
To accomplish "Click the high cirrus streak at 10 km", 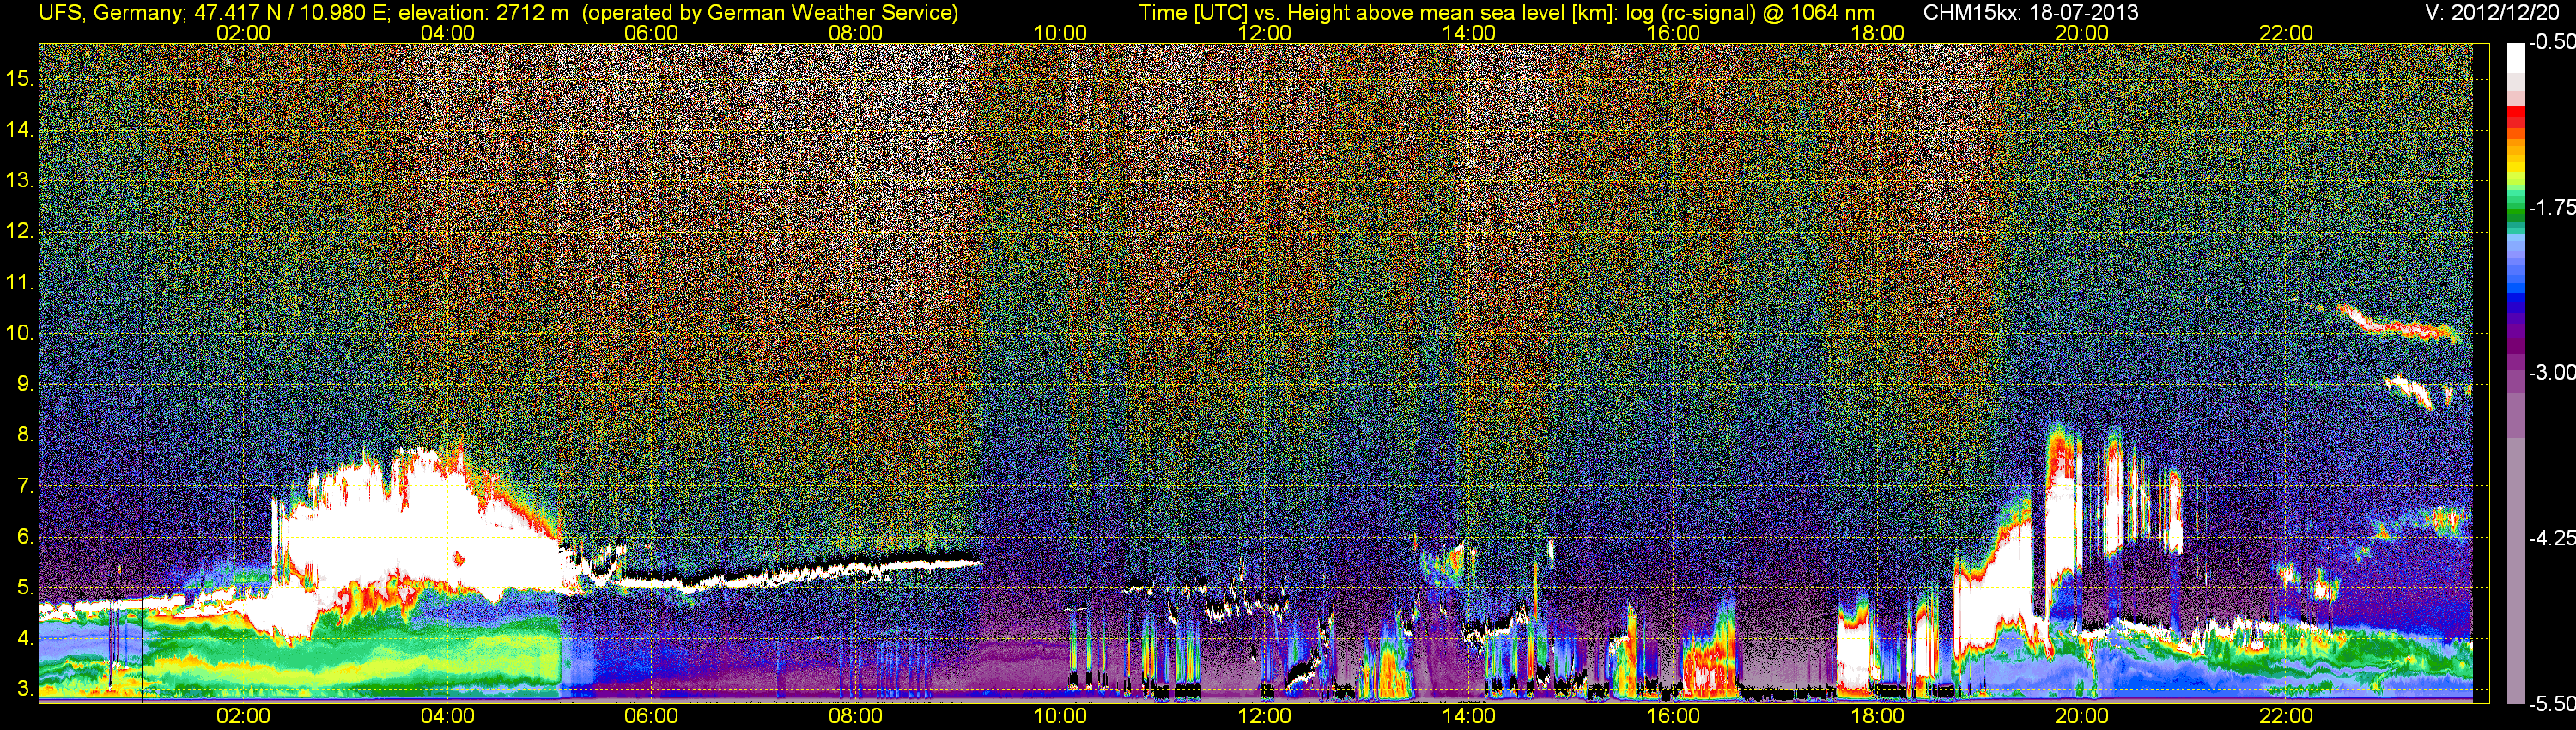I will pyautogui.click(x=2398, y=324).
